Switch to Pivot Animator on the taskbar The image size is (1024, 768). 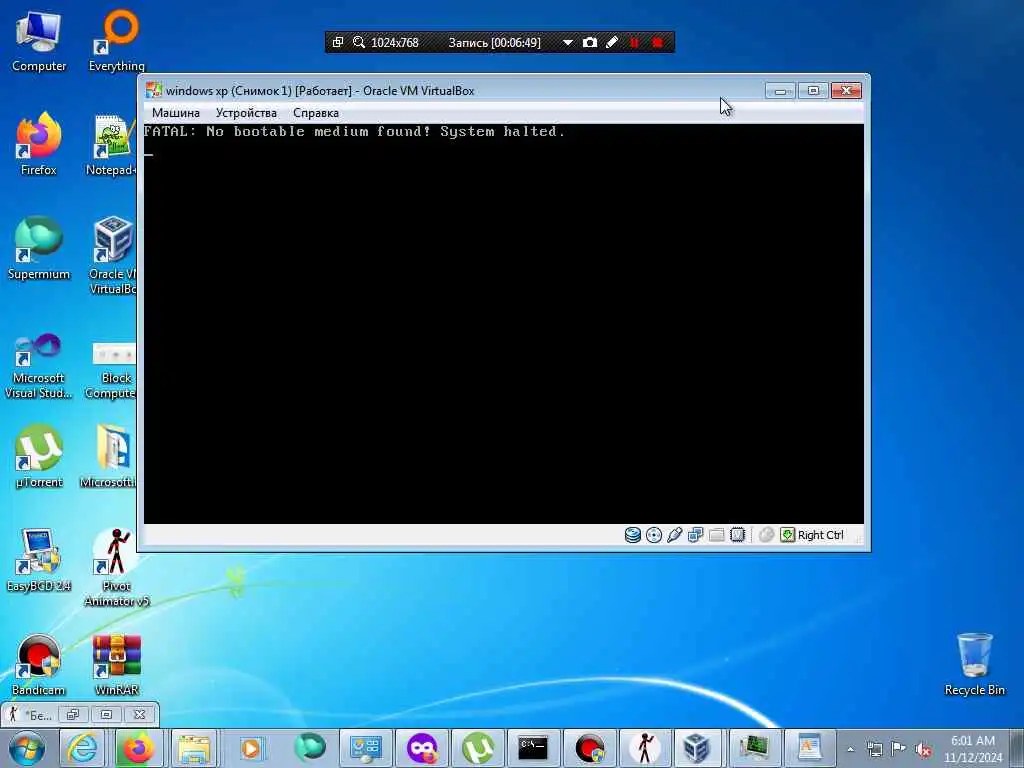click(645, 748)
